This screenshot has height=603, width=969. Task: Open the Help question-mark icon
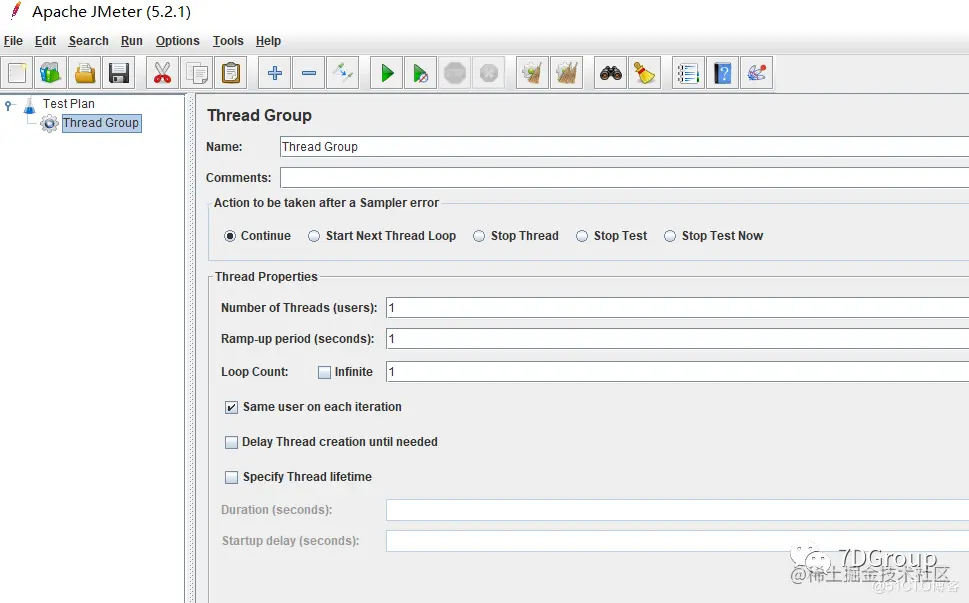click(722, 73)
